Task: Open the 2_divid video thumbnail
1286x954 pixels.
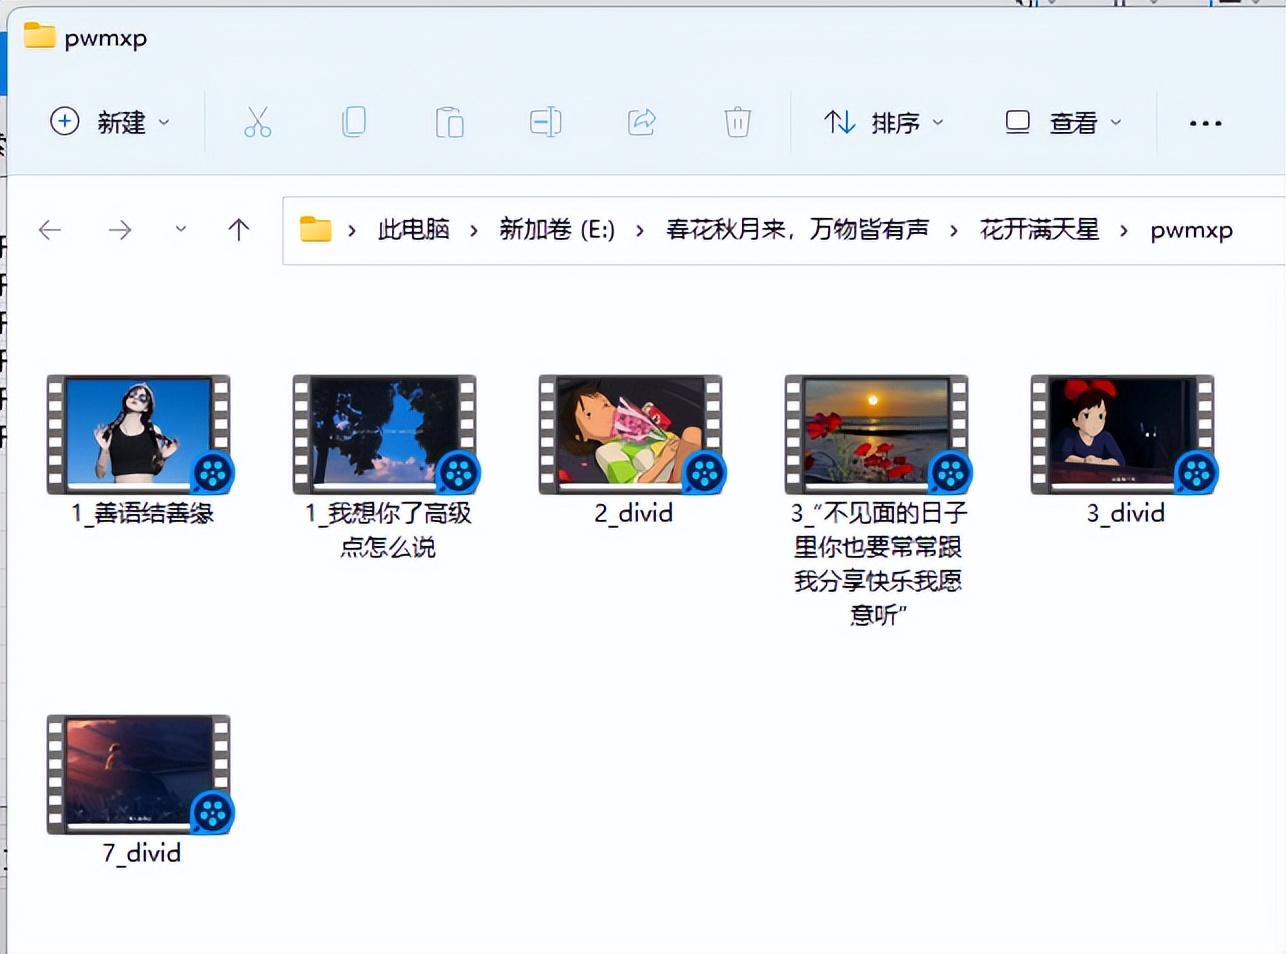Action: (630, 434)
